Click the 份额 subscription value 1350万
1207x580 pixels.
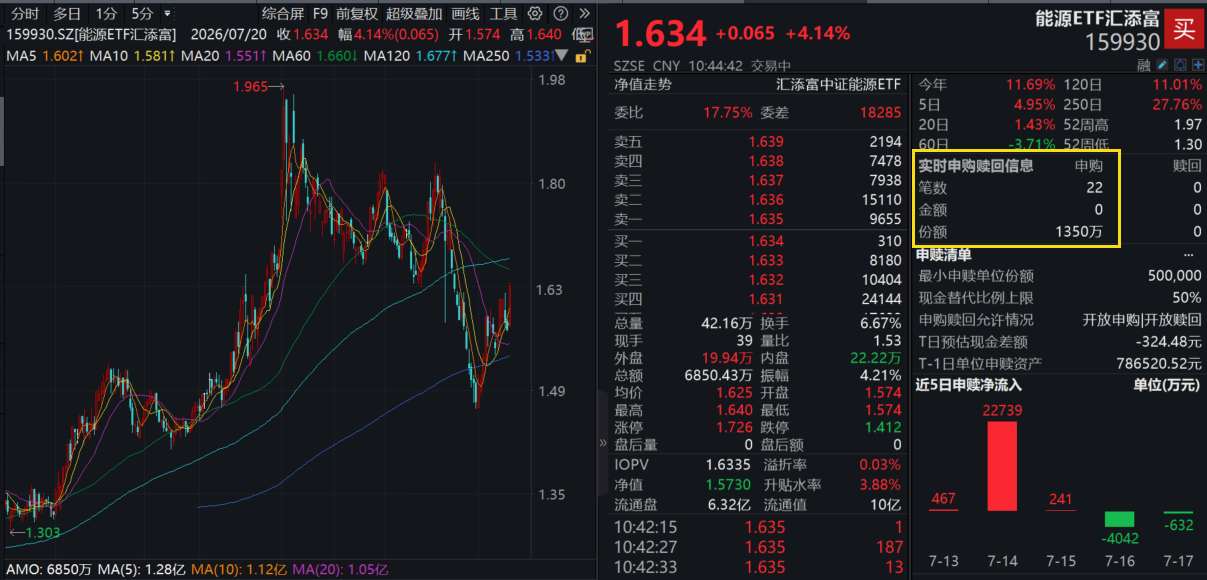click(x=1079, y=231)
